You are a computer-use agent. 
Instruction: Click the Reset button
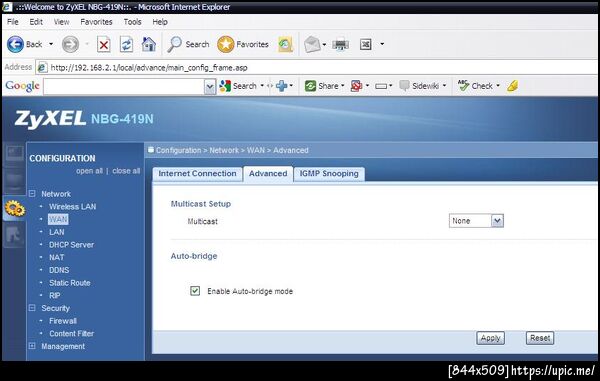coord(540,338)
